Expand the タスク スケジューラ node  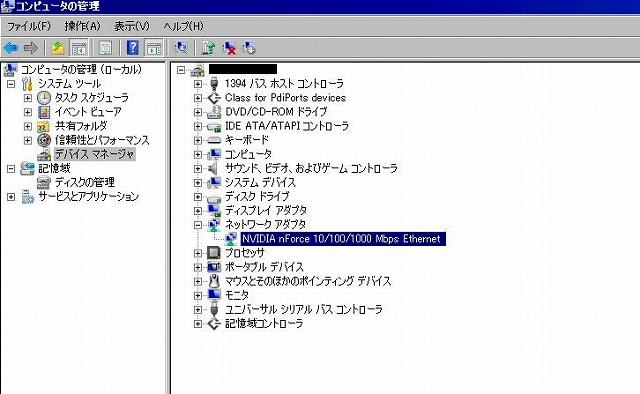(27, 98)
